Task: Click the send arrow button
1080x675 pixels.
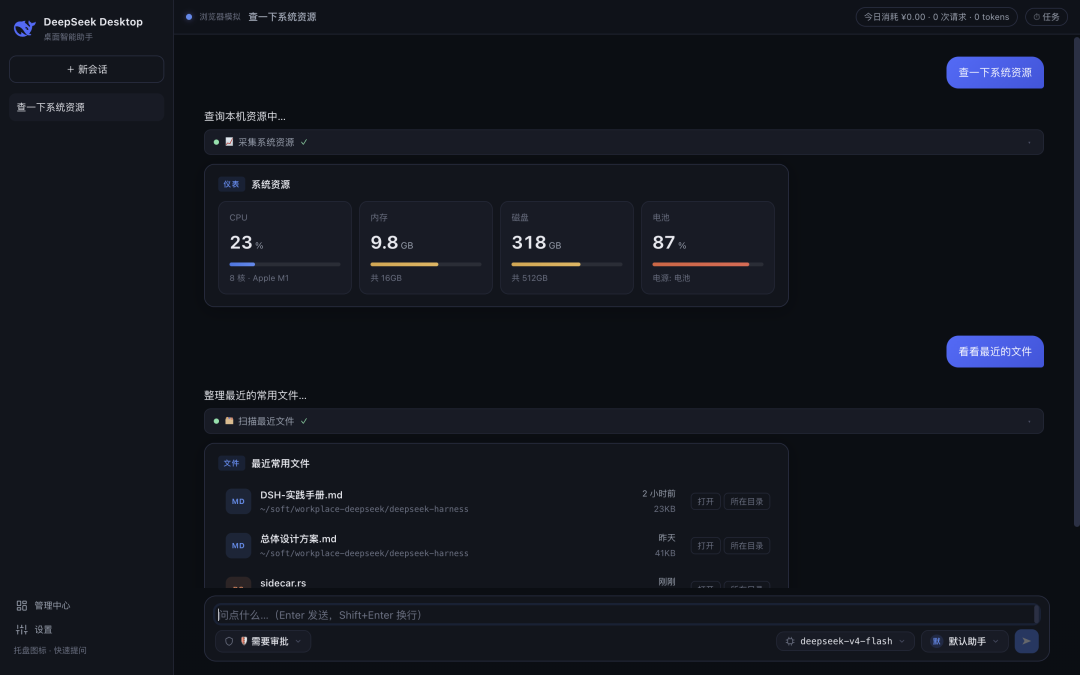Action: click(1026, 641)
